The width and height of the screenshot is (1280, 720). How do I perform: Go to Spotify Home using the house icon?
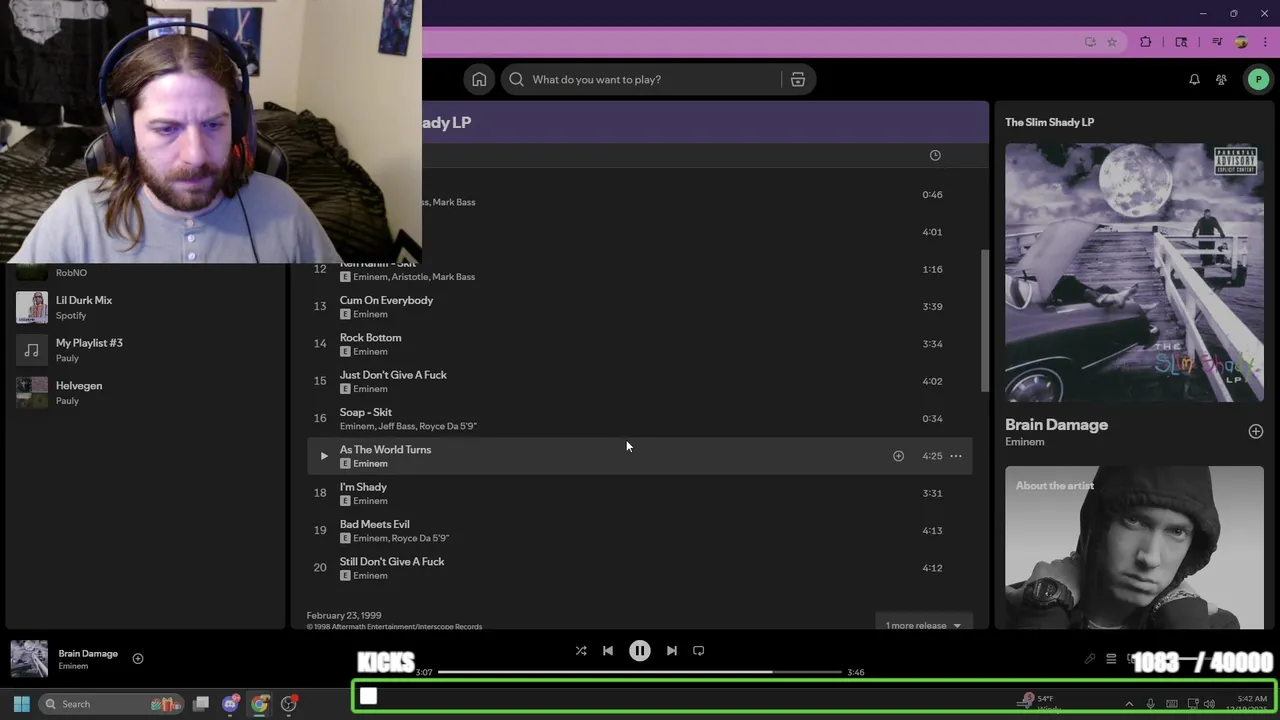point(479,80)
